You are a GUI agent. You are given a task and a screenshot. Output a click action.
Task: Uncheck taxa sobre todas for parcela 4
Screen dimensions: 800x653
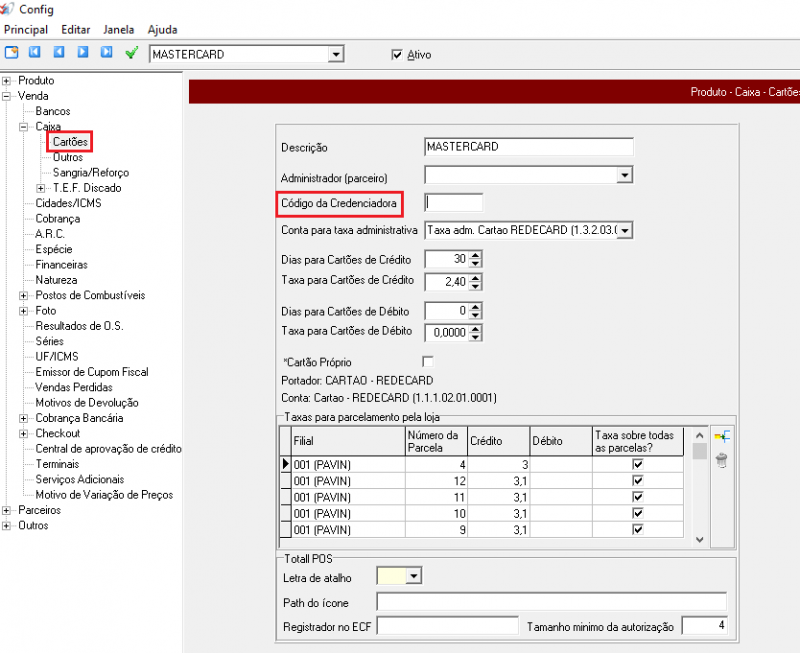pyautogui.click(x=638, y=464)
